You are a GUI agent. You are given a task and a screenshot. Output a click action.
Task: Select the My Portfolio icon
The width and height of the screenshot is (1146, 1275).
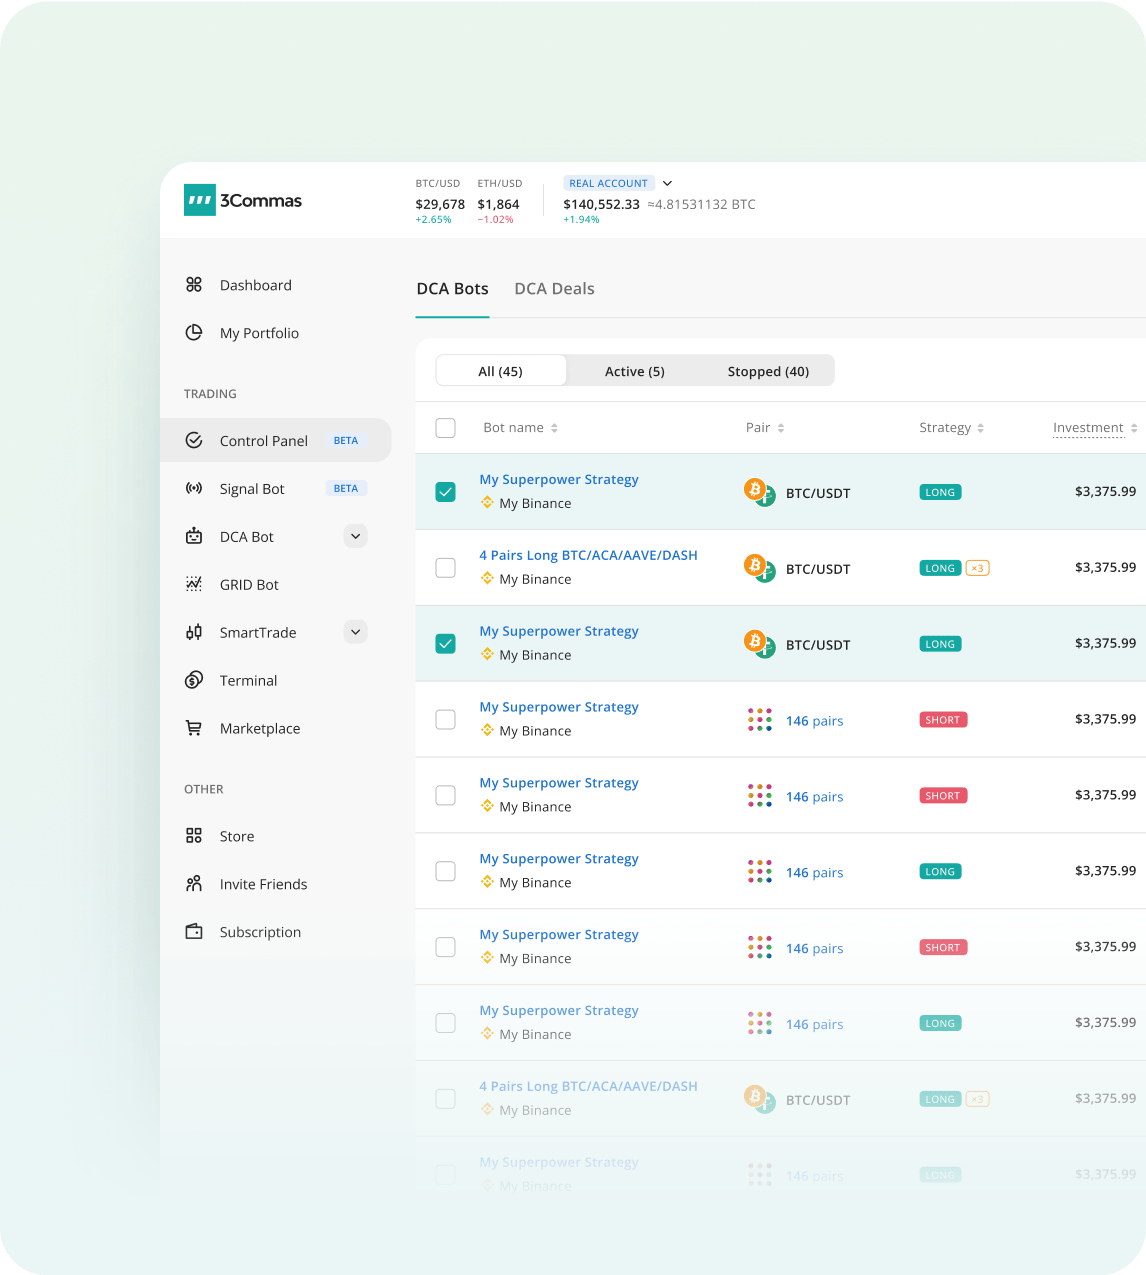pyautogui.click(x=194, y=333)
